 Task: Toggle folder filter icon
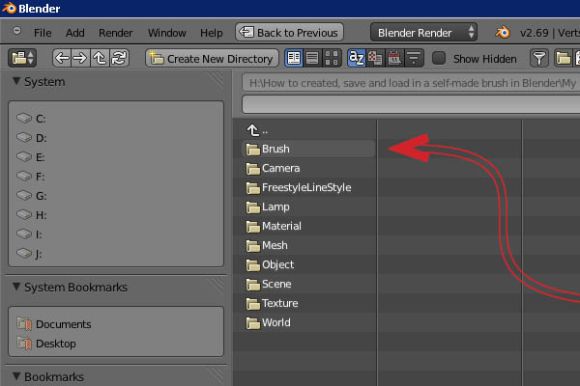[563, 58]
